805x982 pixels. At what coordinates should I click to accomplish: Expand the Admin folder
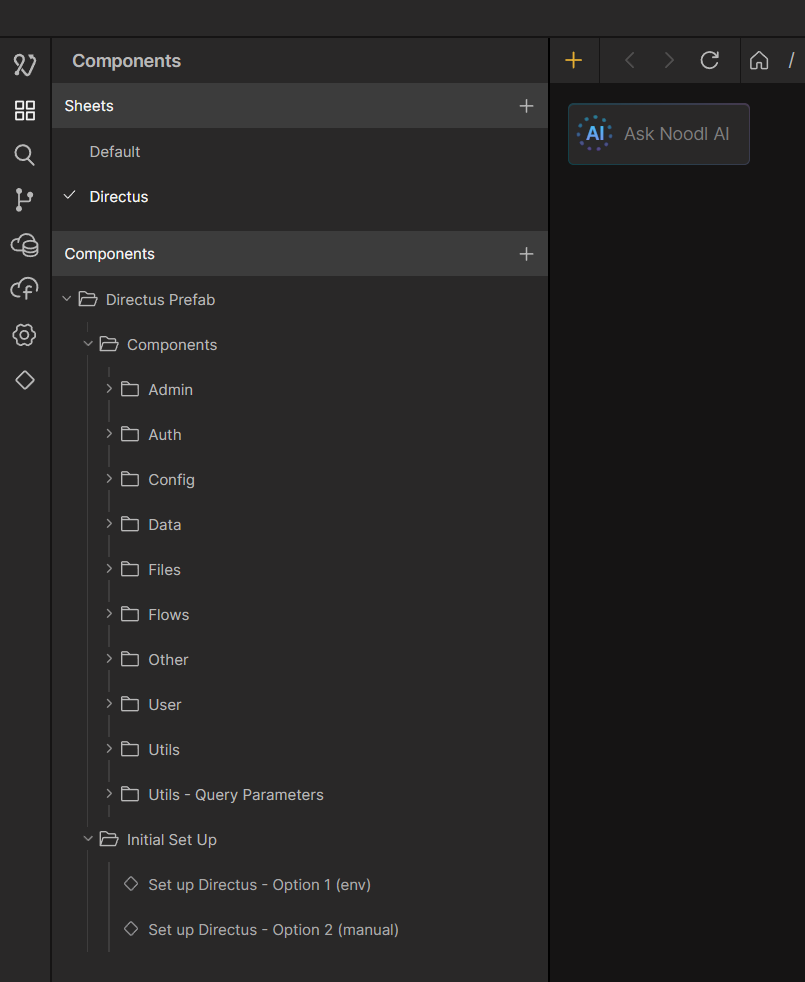109,389
